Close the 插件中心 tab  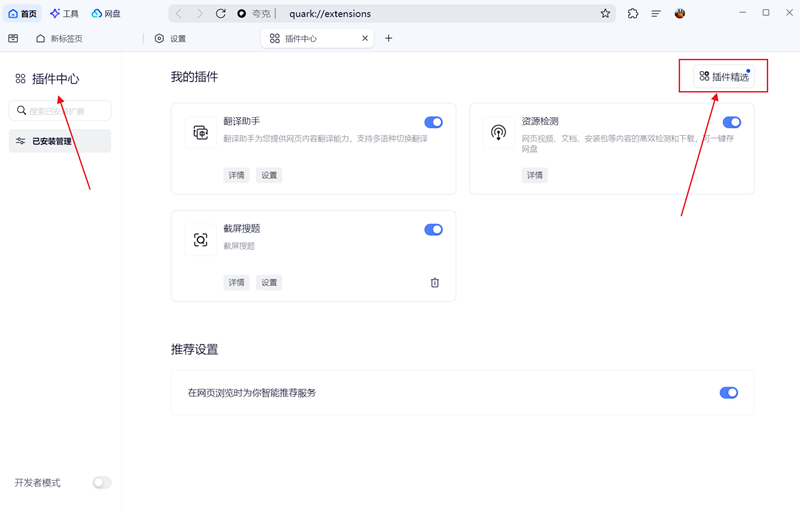(365, 38)
